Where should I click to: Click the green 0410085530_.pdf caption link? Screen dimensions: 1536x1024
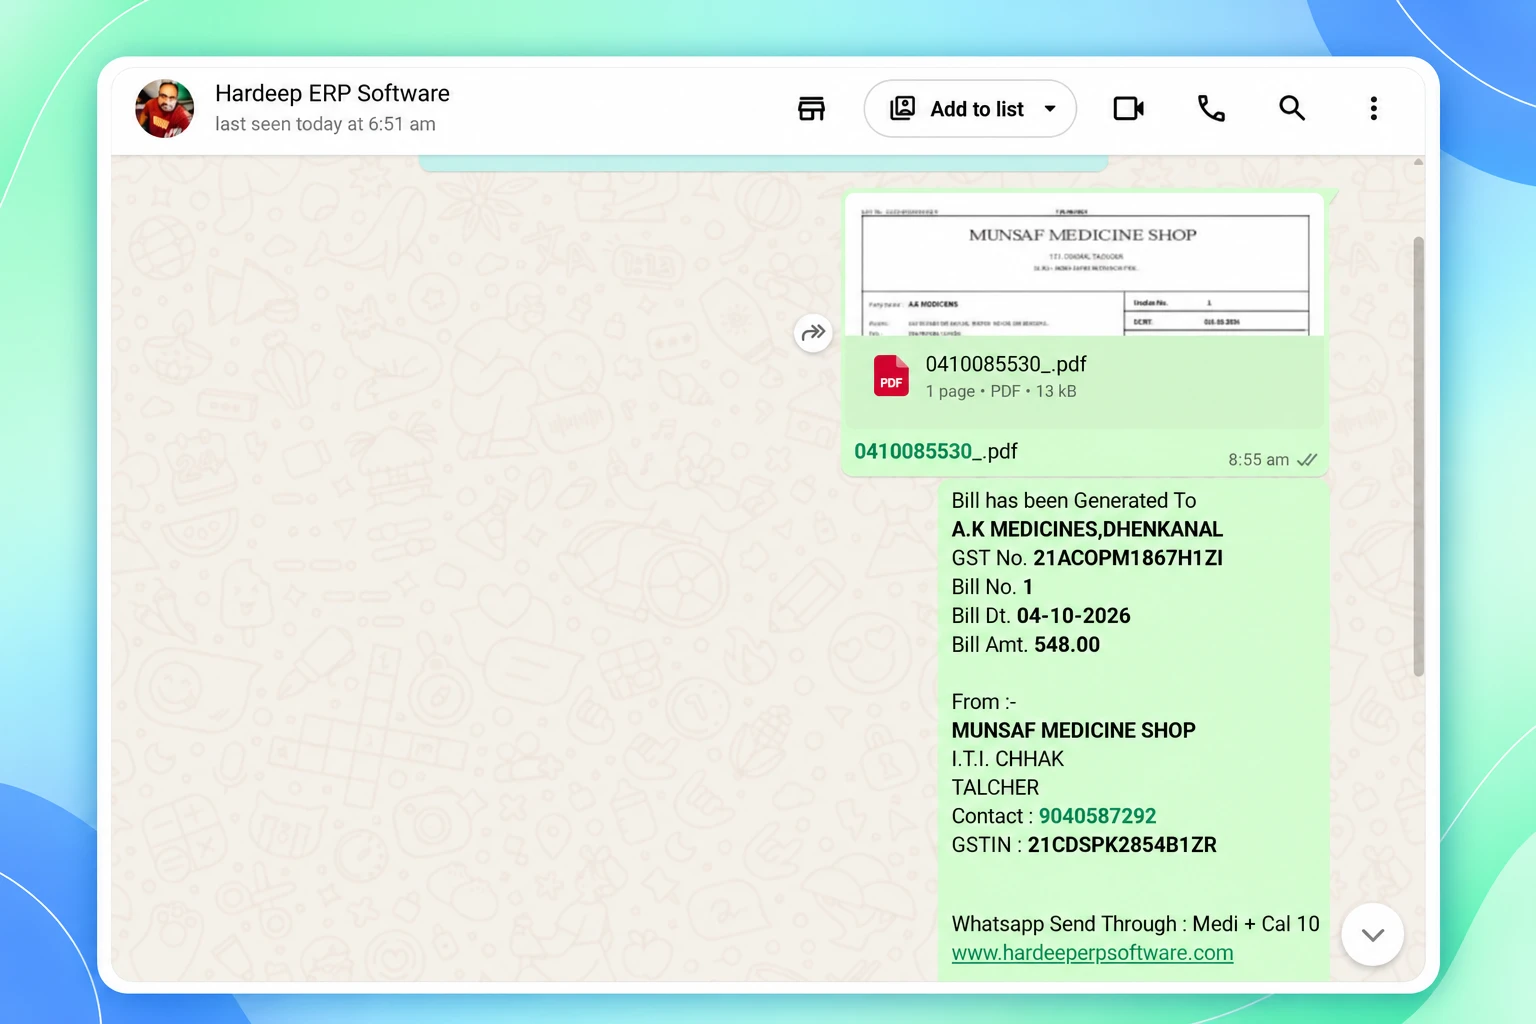coord(936,451)
